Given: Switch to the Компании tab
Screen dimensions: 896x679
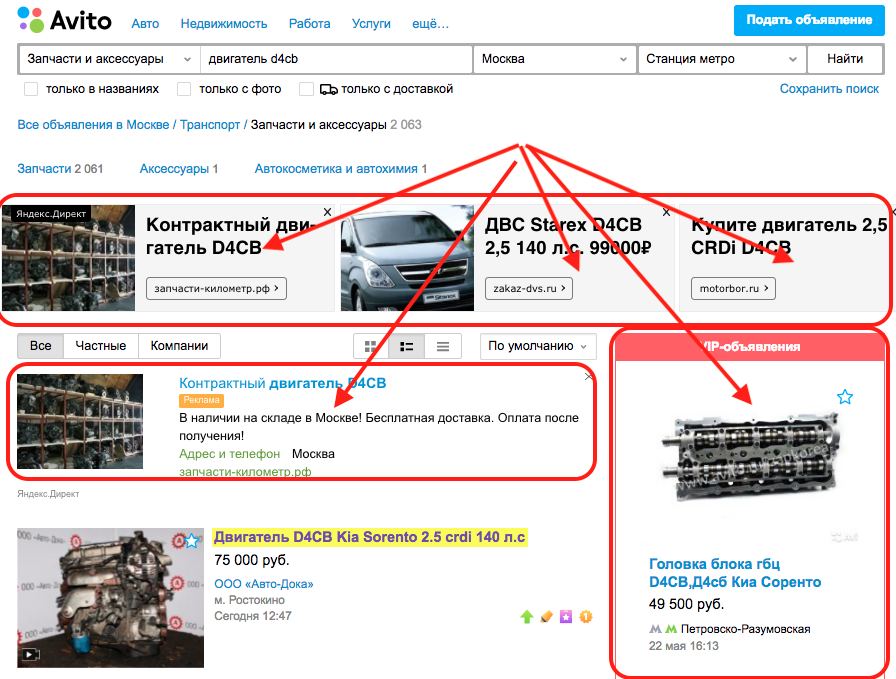Looking at the screenshot, I should [179, 346].
